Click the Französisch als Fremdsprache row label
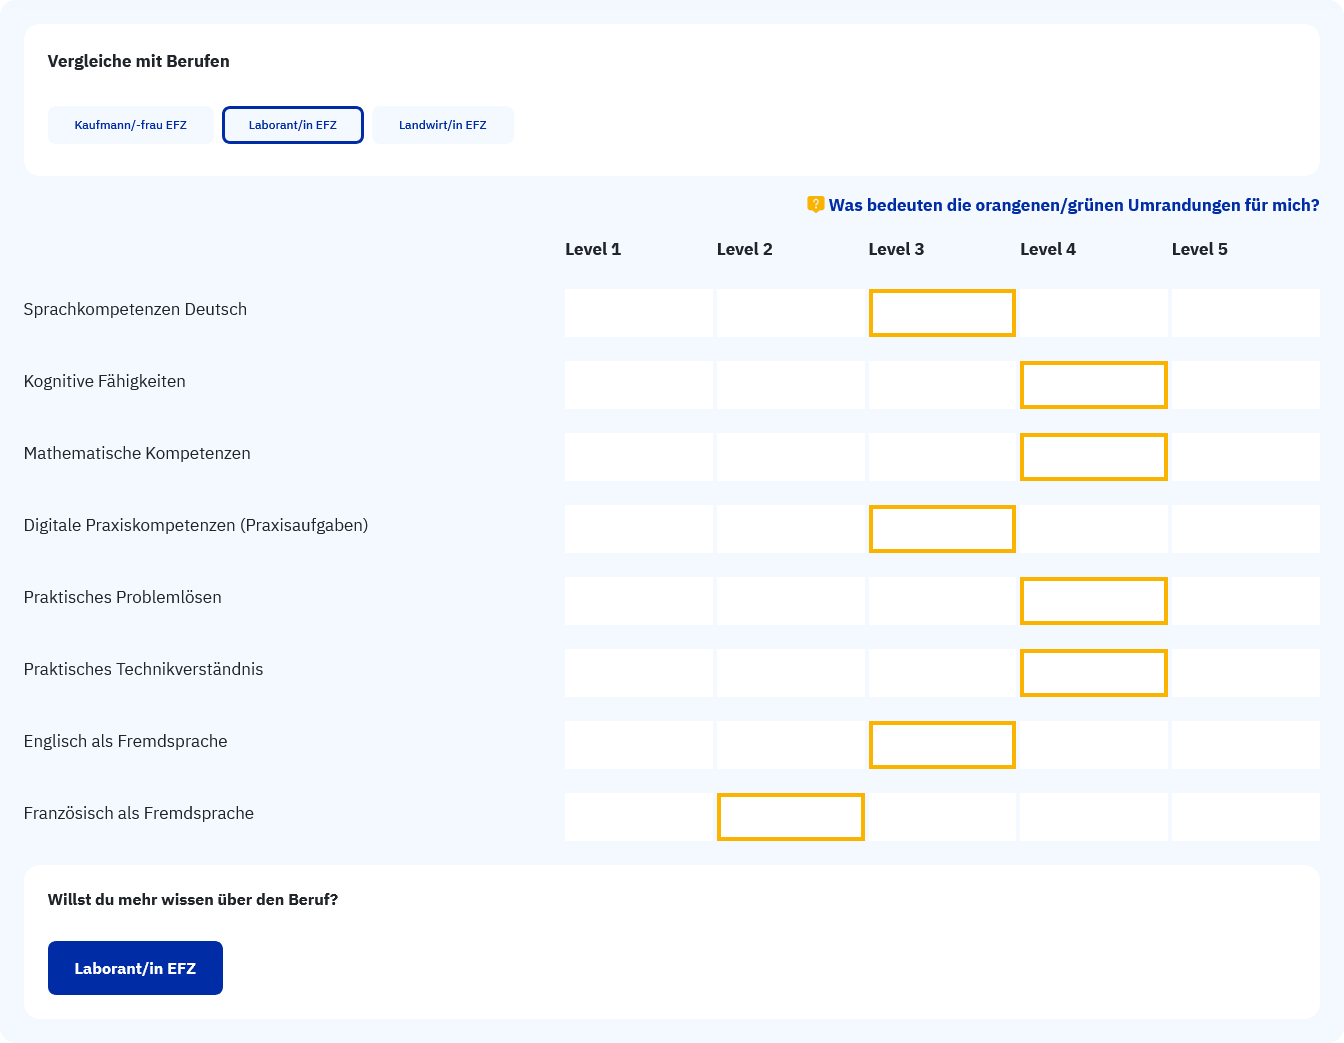The height and width of the screenshot is (1043, 1344). pos(139,813)
